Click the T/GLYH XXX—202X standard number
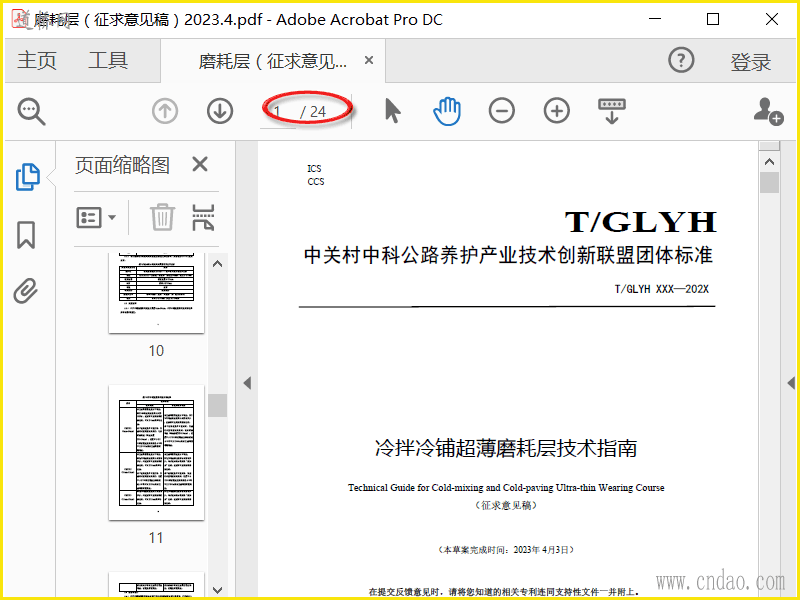The height and width of the screenshot is (600, 800). [662, 289]
